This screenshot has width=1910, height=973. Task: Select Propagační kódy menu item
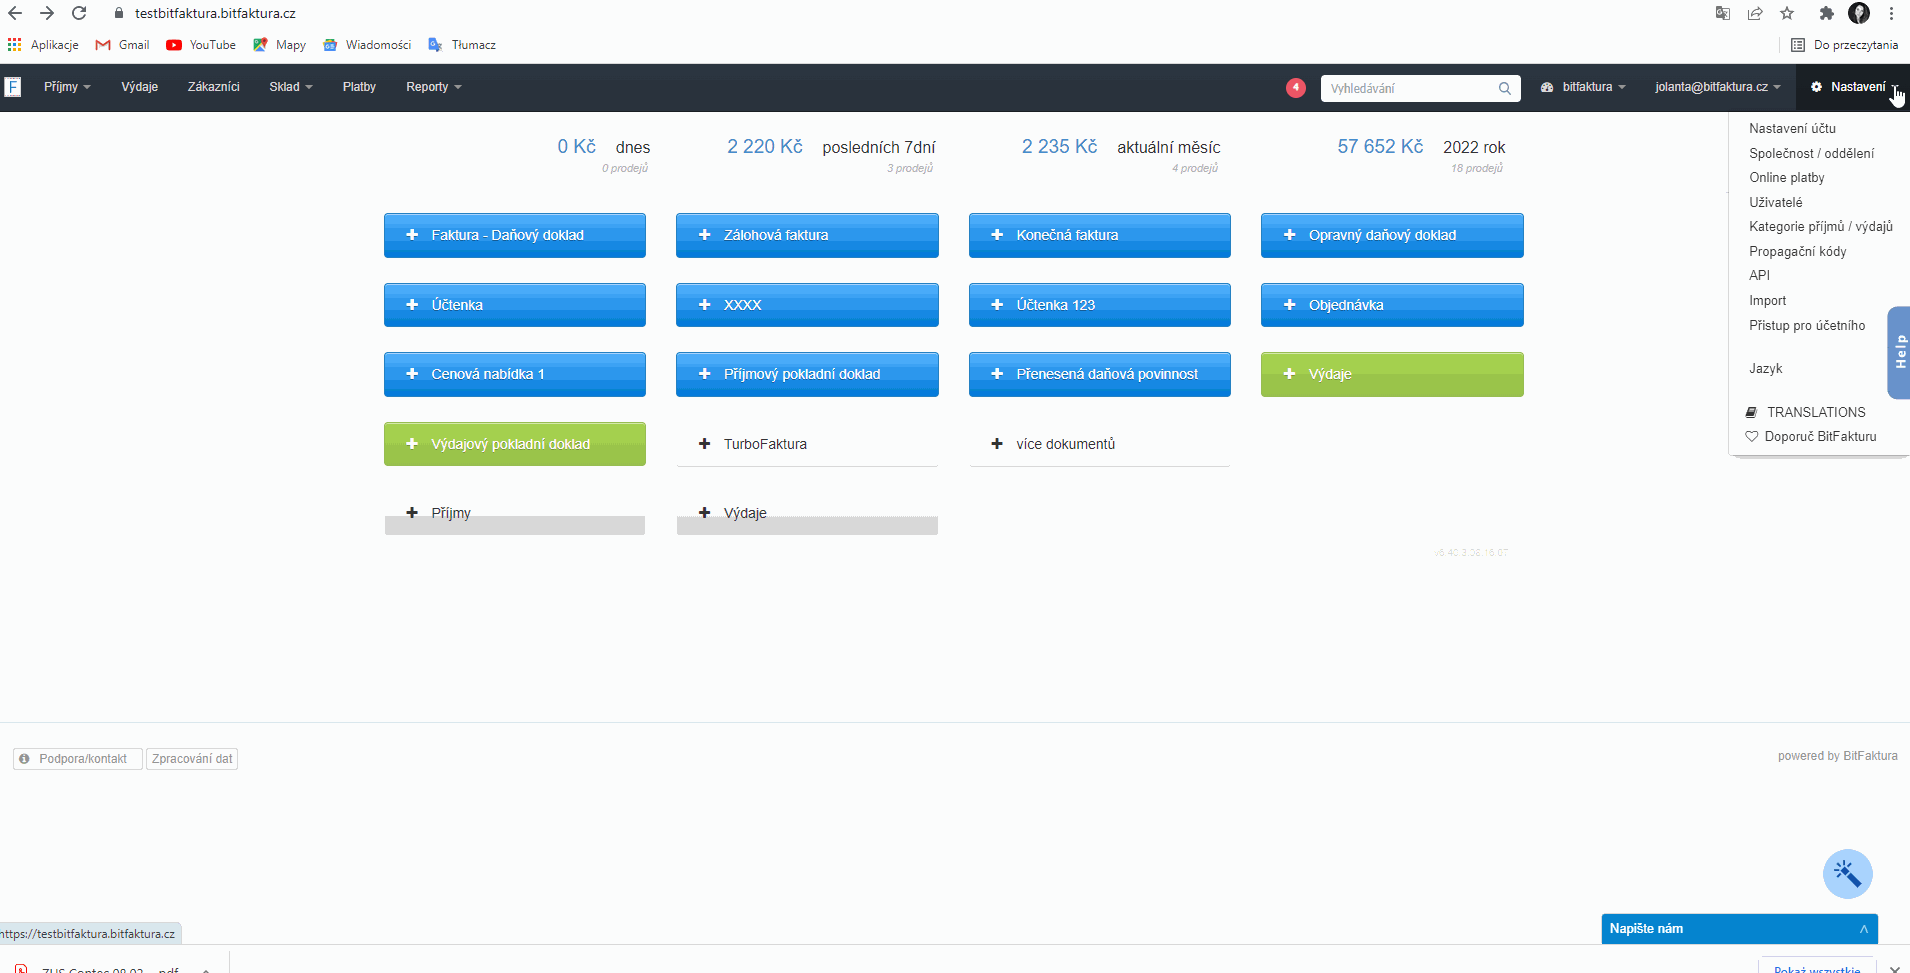1797,252
